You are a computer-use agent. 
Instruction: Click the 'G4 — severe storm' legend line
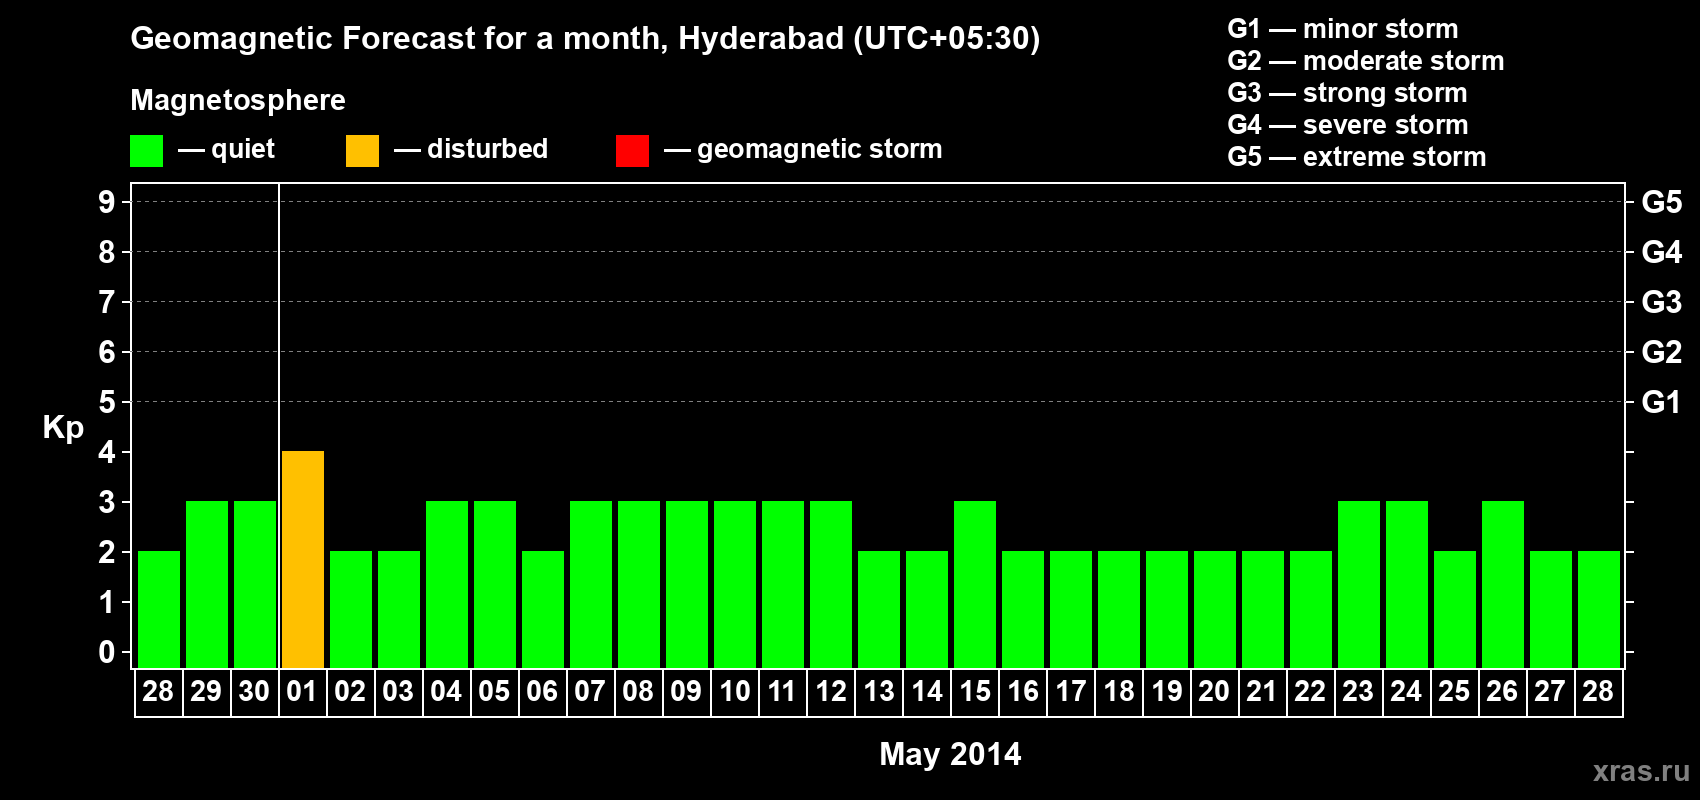[1348, 125]
